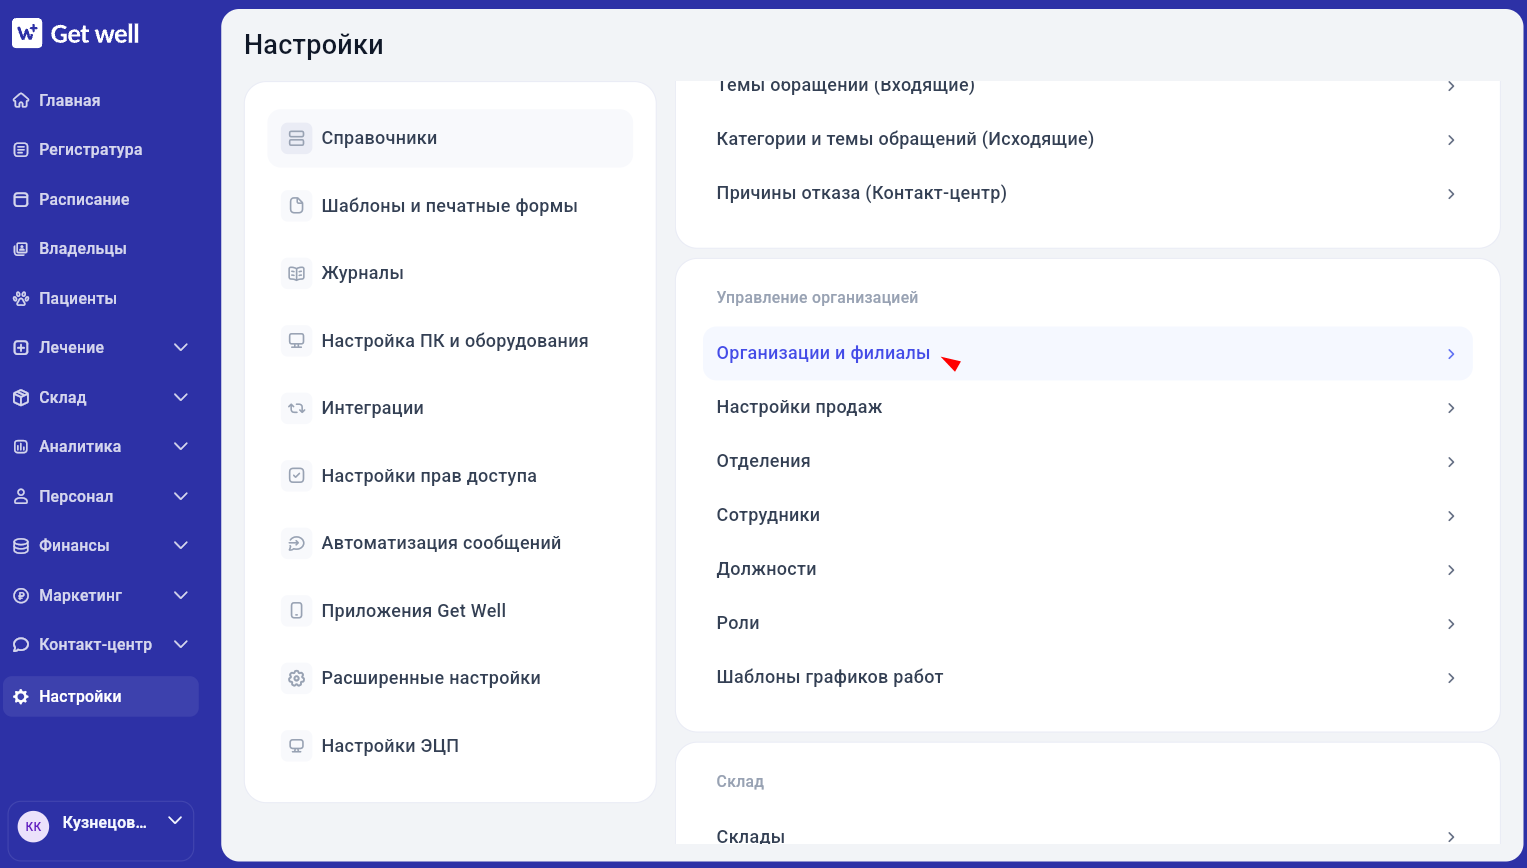Click the Расширенные настройки gear icon
This screenshot has width=1527, height=868.
pyautogui.click(x=297, y=678)
